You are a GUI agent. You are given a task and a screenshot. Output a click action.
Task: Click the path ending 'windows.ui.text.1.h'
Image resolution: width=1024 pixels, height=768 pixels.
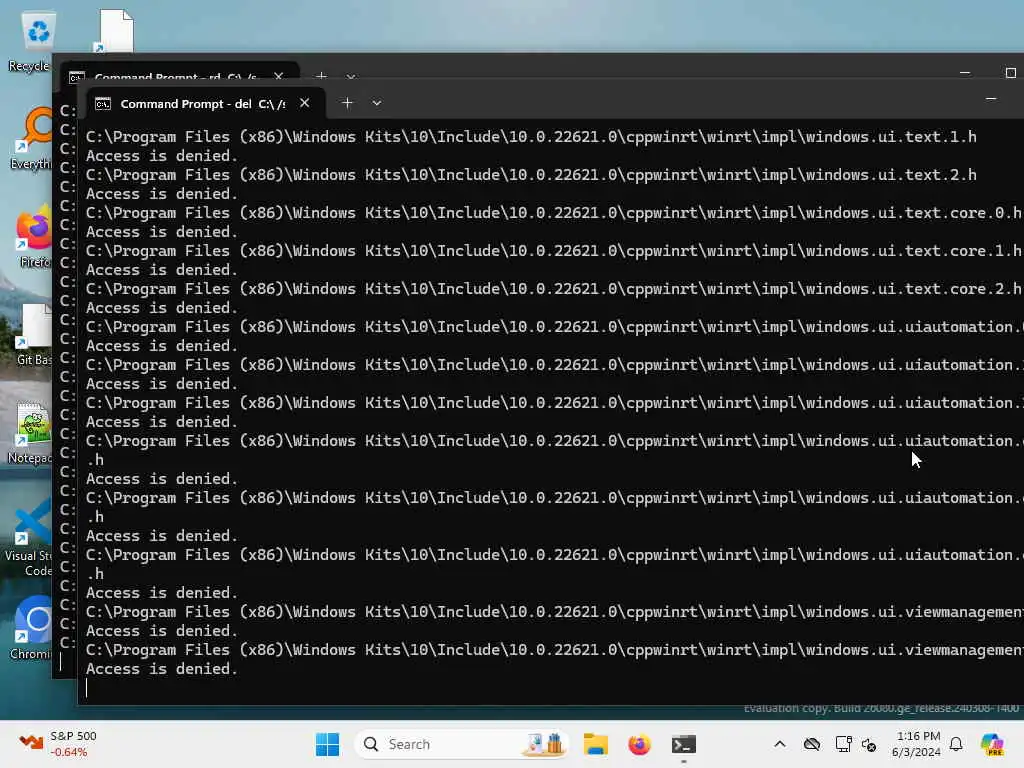tap(531, 136)
